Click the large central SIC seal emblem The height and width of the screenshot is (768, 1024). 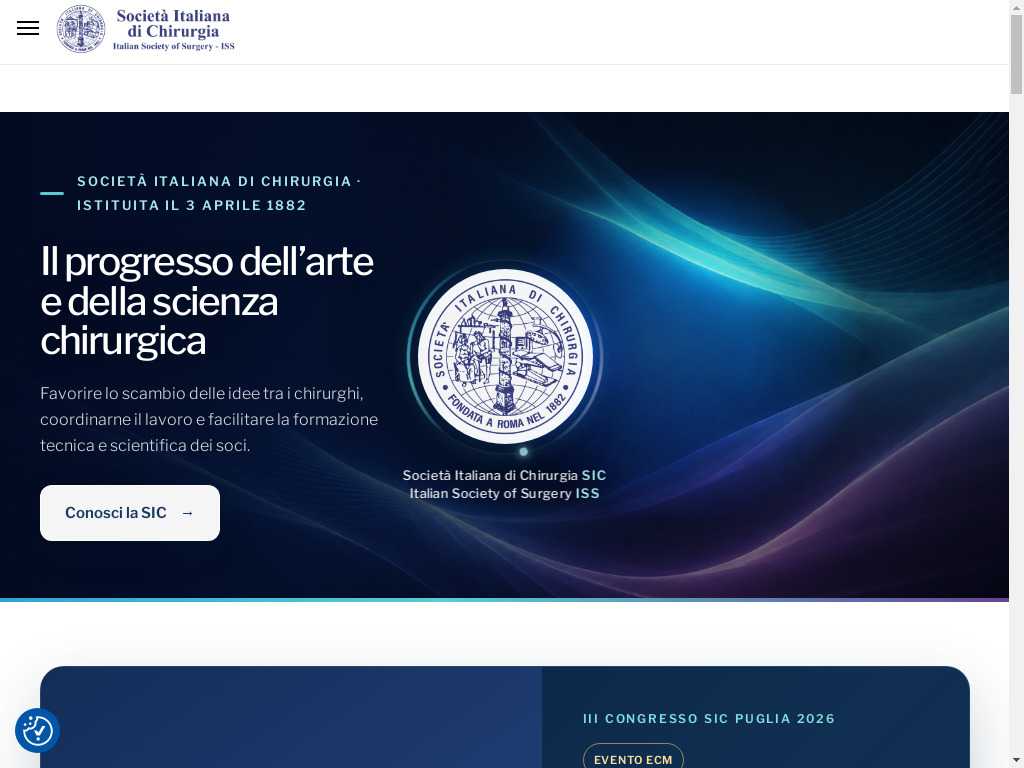coord(505,357)
